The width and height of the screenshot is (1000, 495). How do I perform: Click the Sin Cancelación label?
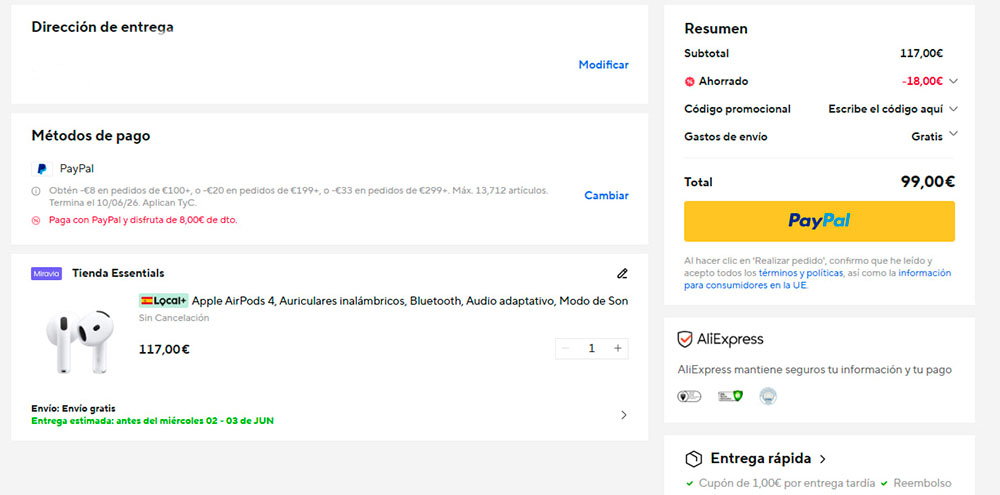point(174,318)
